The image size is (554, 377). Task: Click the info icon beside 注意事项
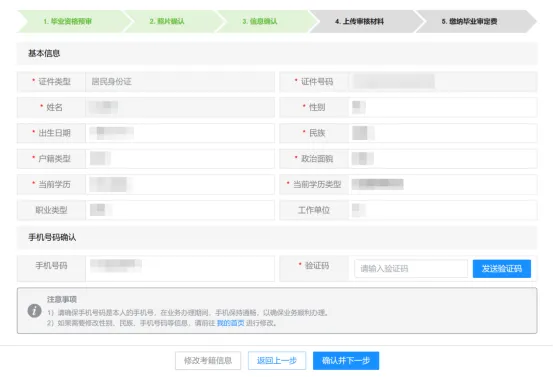tap(34, 311)
